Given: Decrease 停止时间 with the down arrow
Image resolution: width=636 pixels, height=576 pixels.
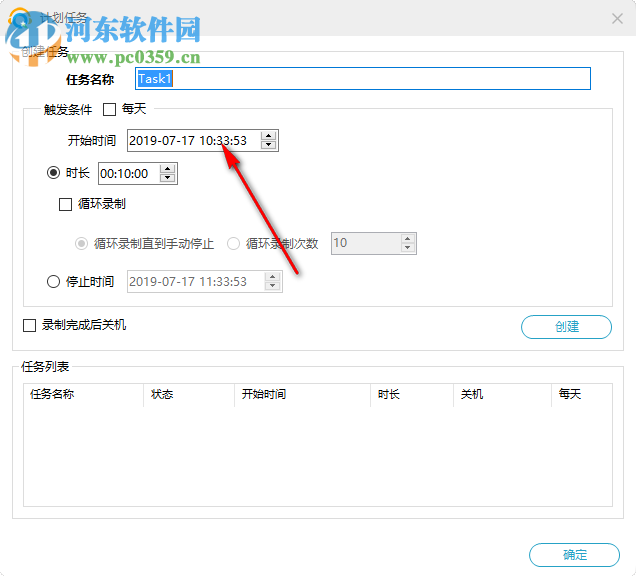Looking at the screenshot, I should pos(273,286).
